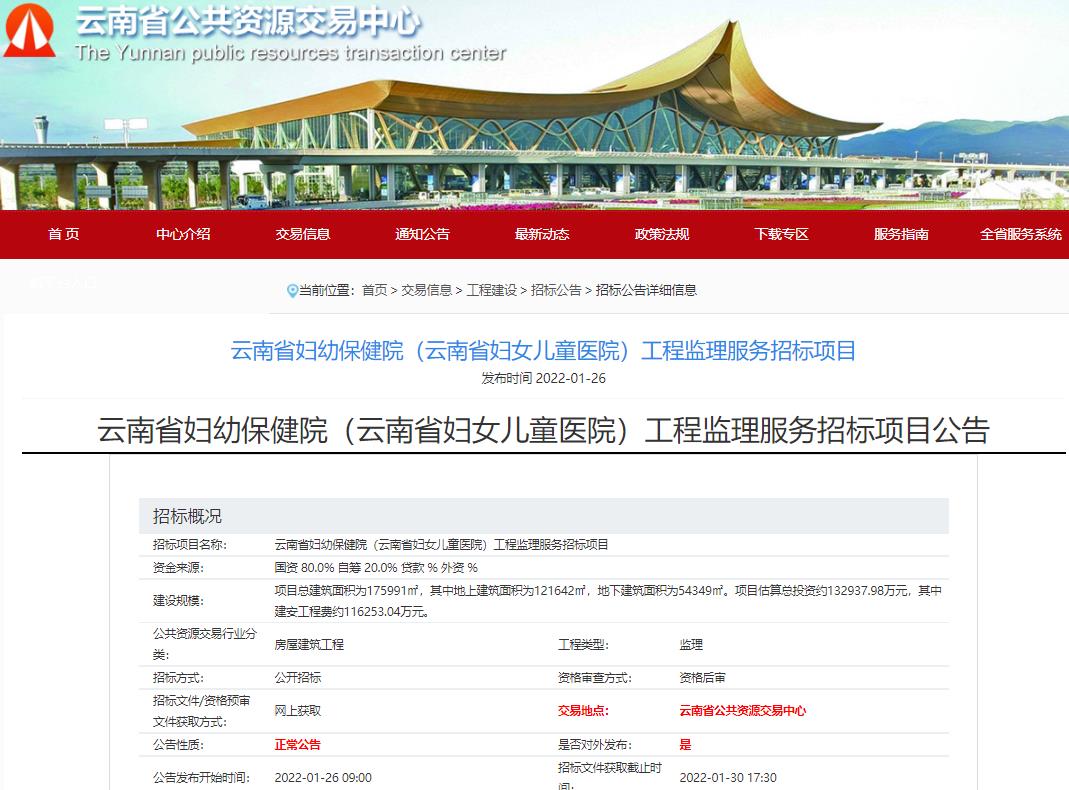Click the red 正常公告 value
Viewport: 1069px width, 790px height.
297,745
